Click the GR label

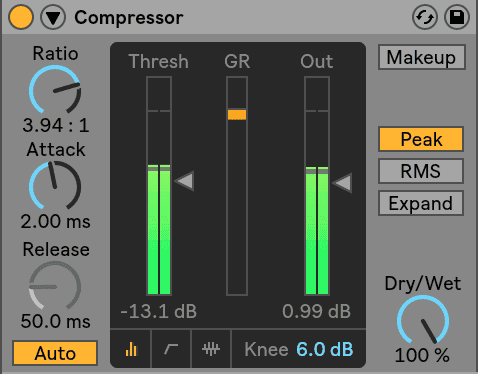237,62
